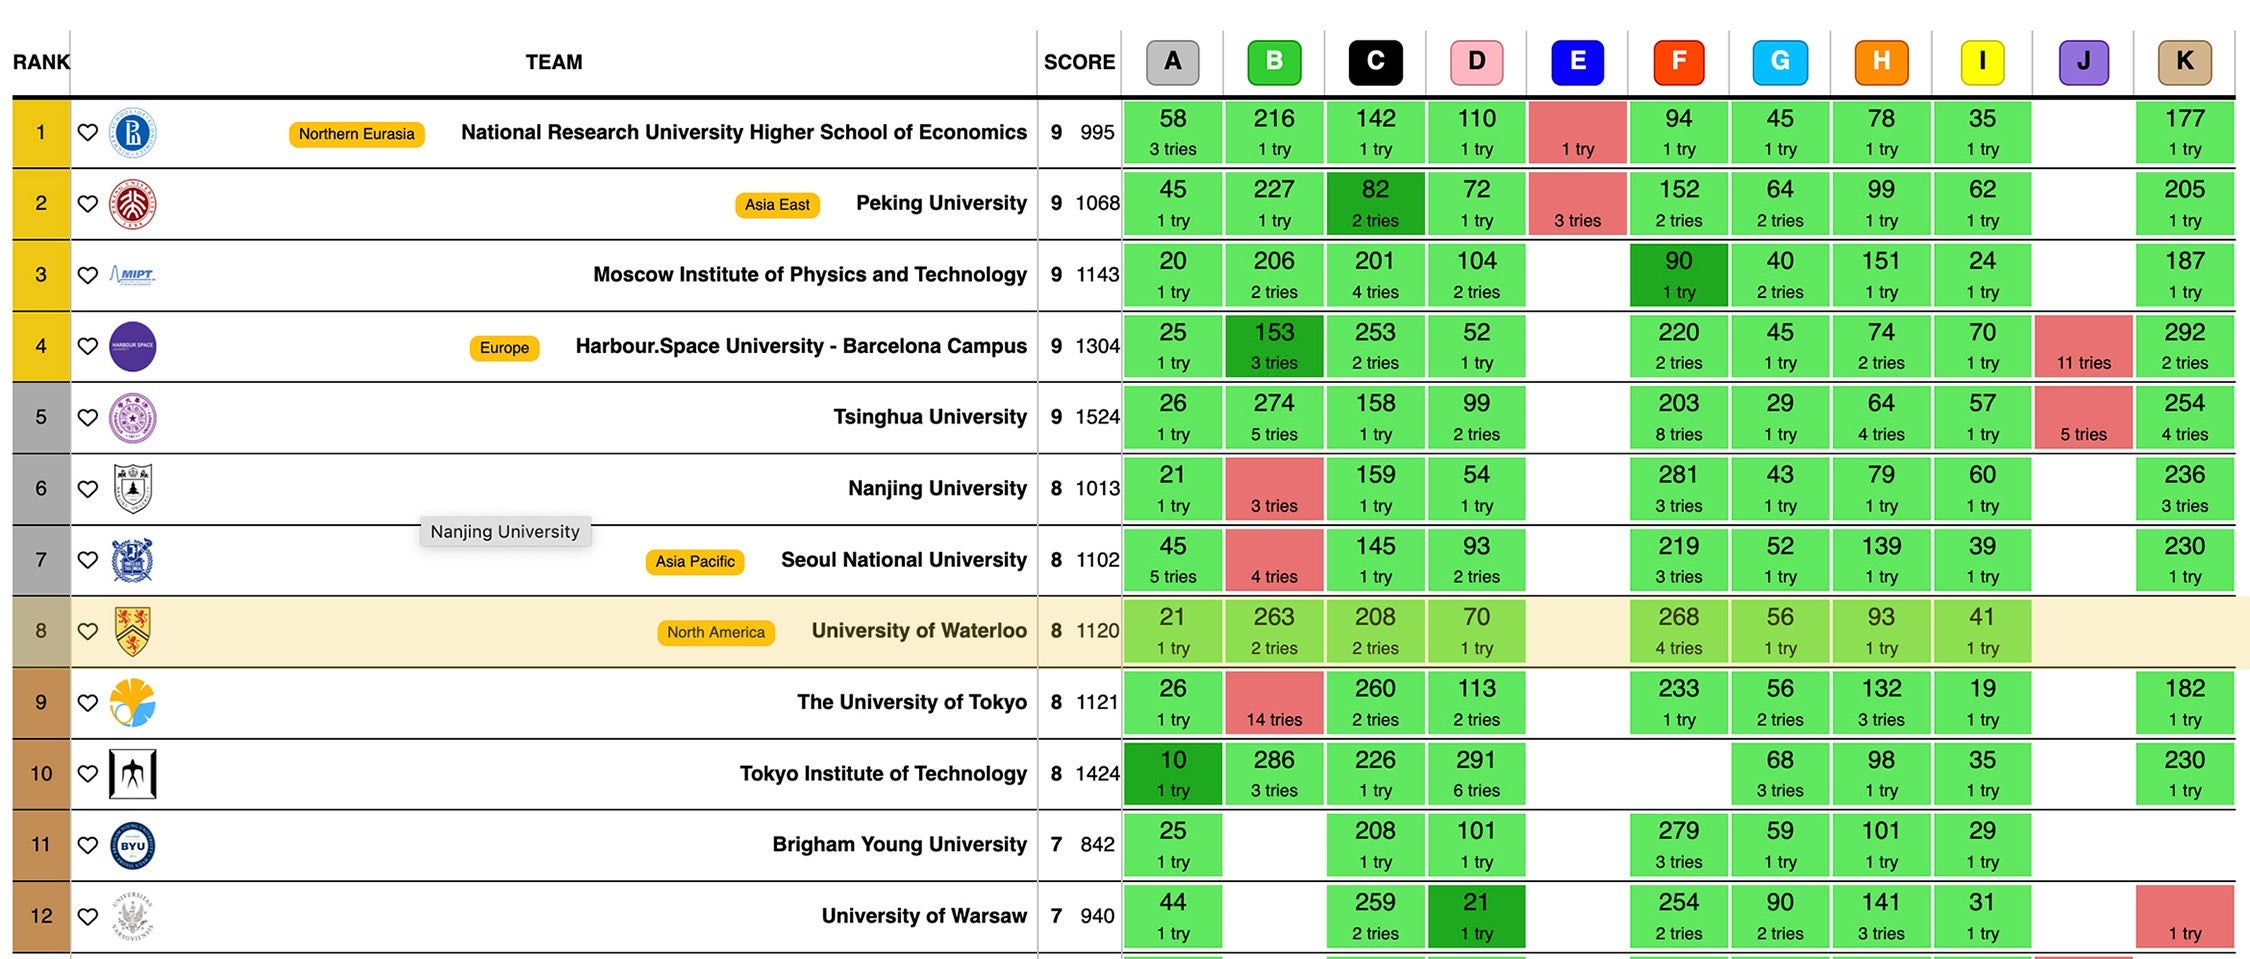The image size is (2250, 959).
Task: Open Brigham Young University team name
Action: (x=899, y=844)
